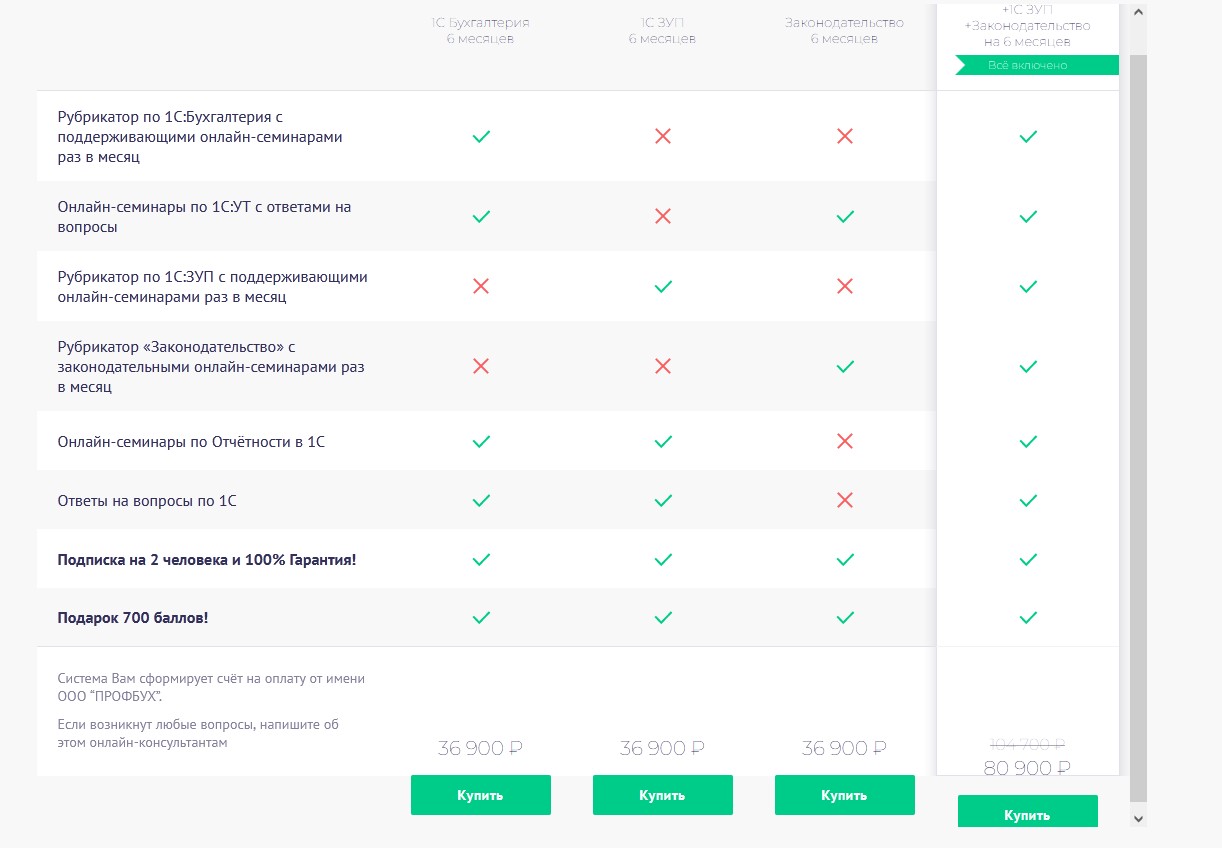
Task: Click green check for 1С Бухгалтерия in first row
Action: pyautogui.click(x=480, y=136)
